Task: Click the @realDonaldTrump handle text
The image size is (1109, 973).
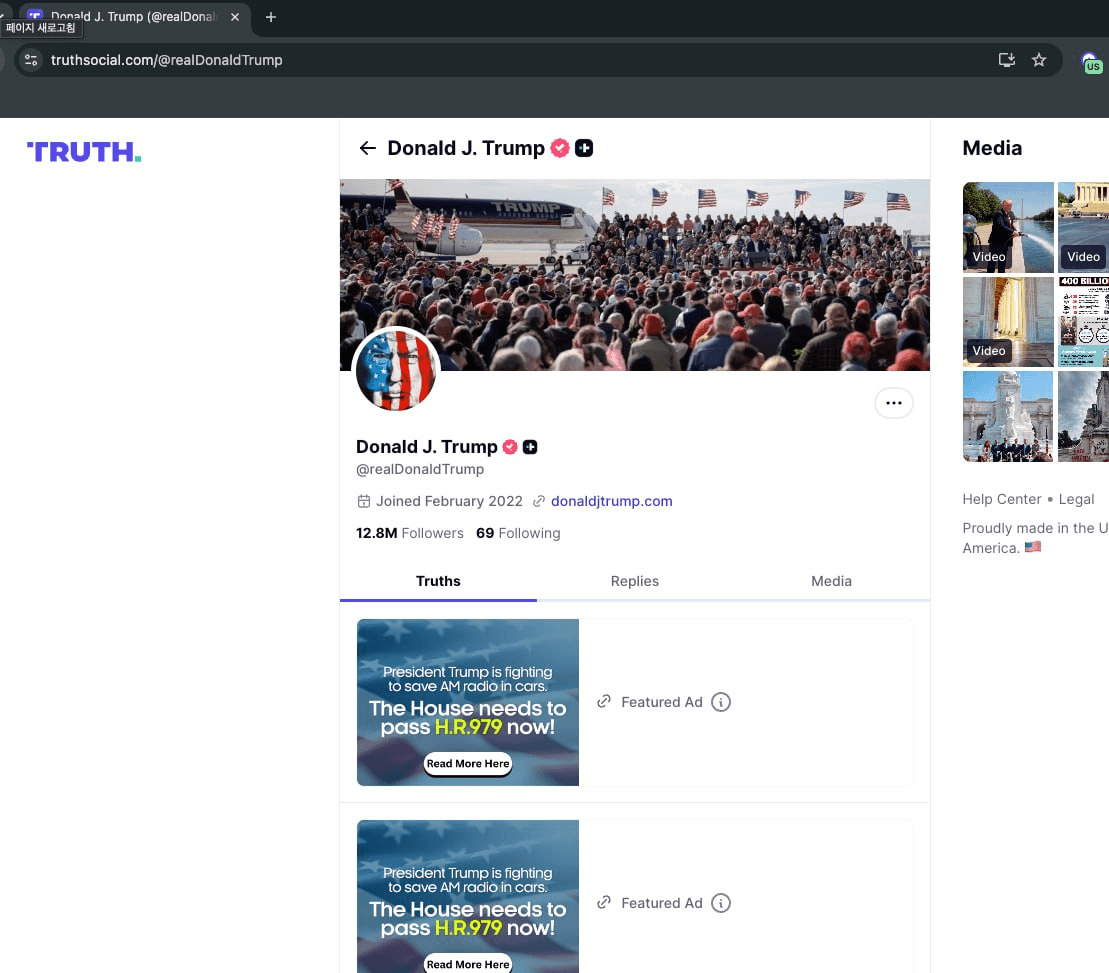Action: coord(420,470)
